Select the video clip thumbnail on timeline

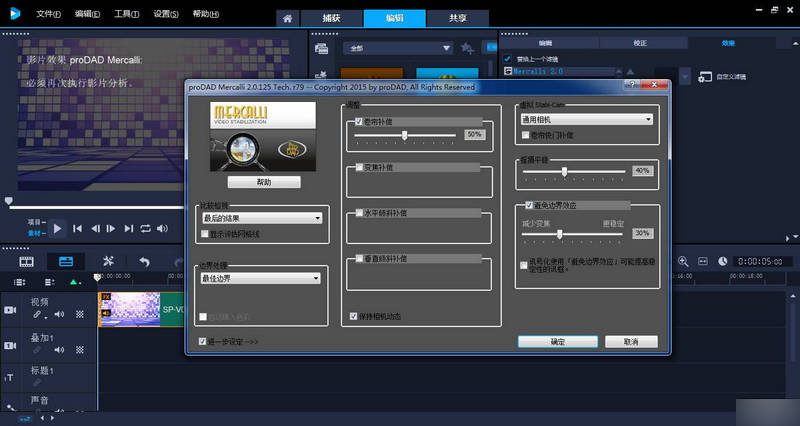[130, 309]
